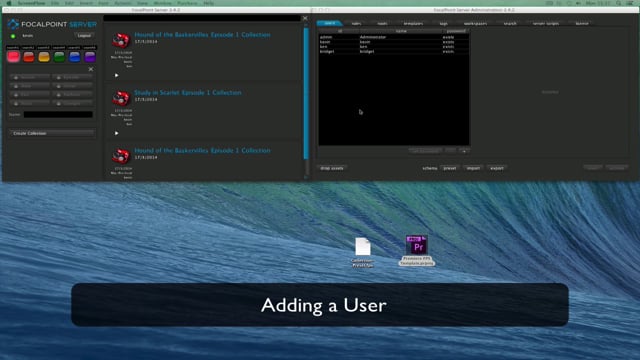
Task: Click the Logout button
Action: [84, 36]
